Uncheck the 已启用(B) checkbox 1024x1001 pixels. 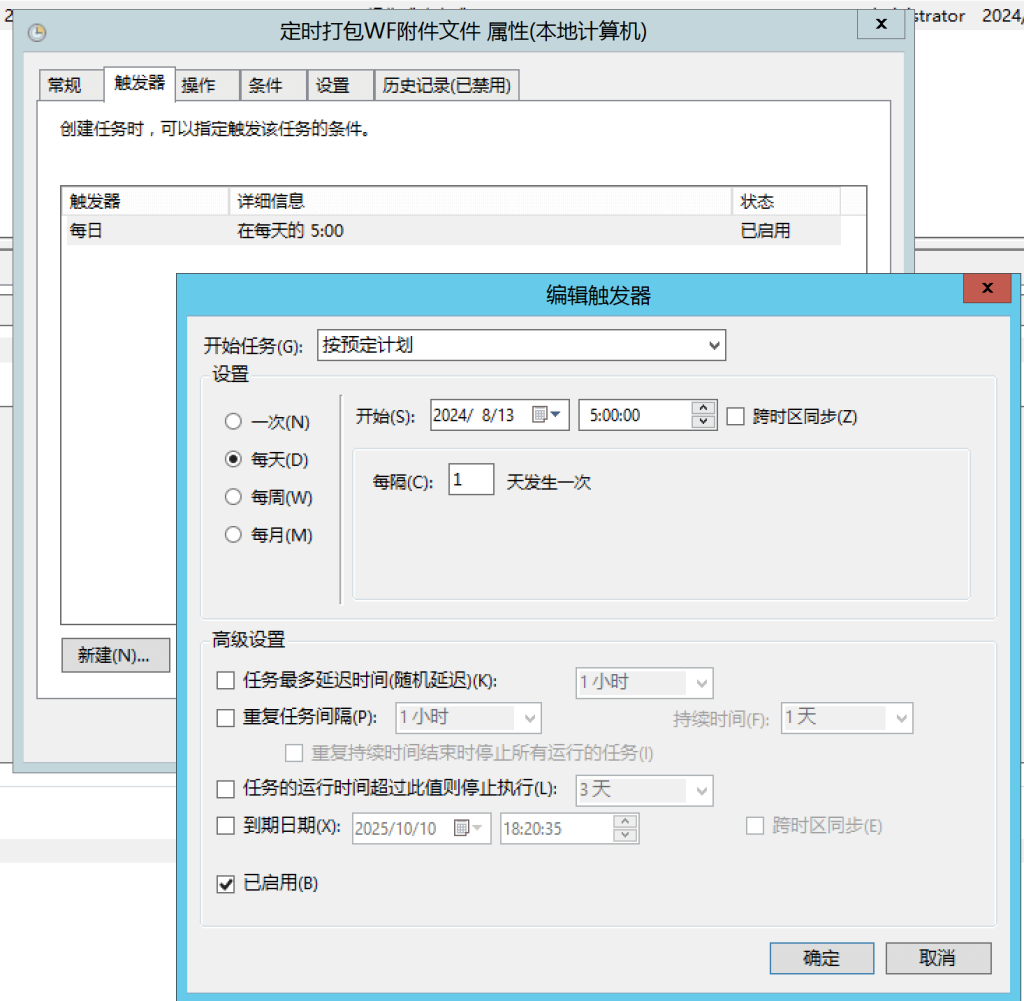point(225,884)
